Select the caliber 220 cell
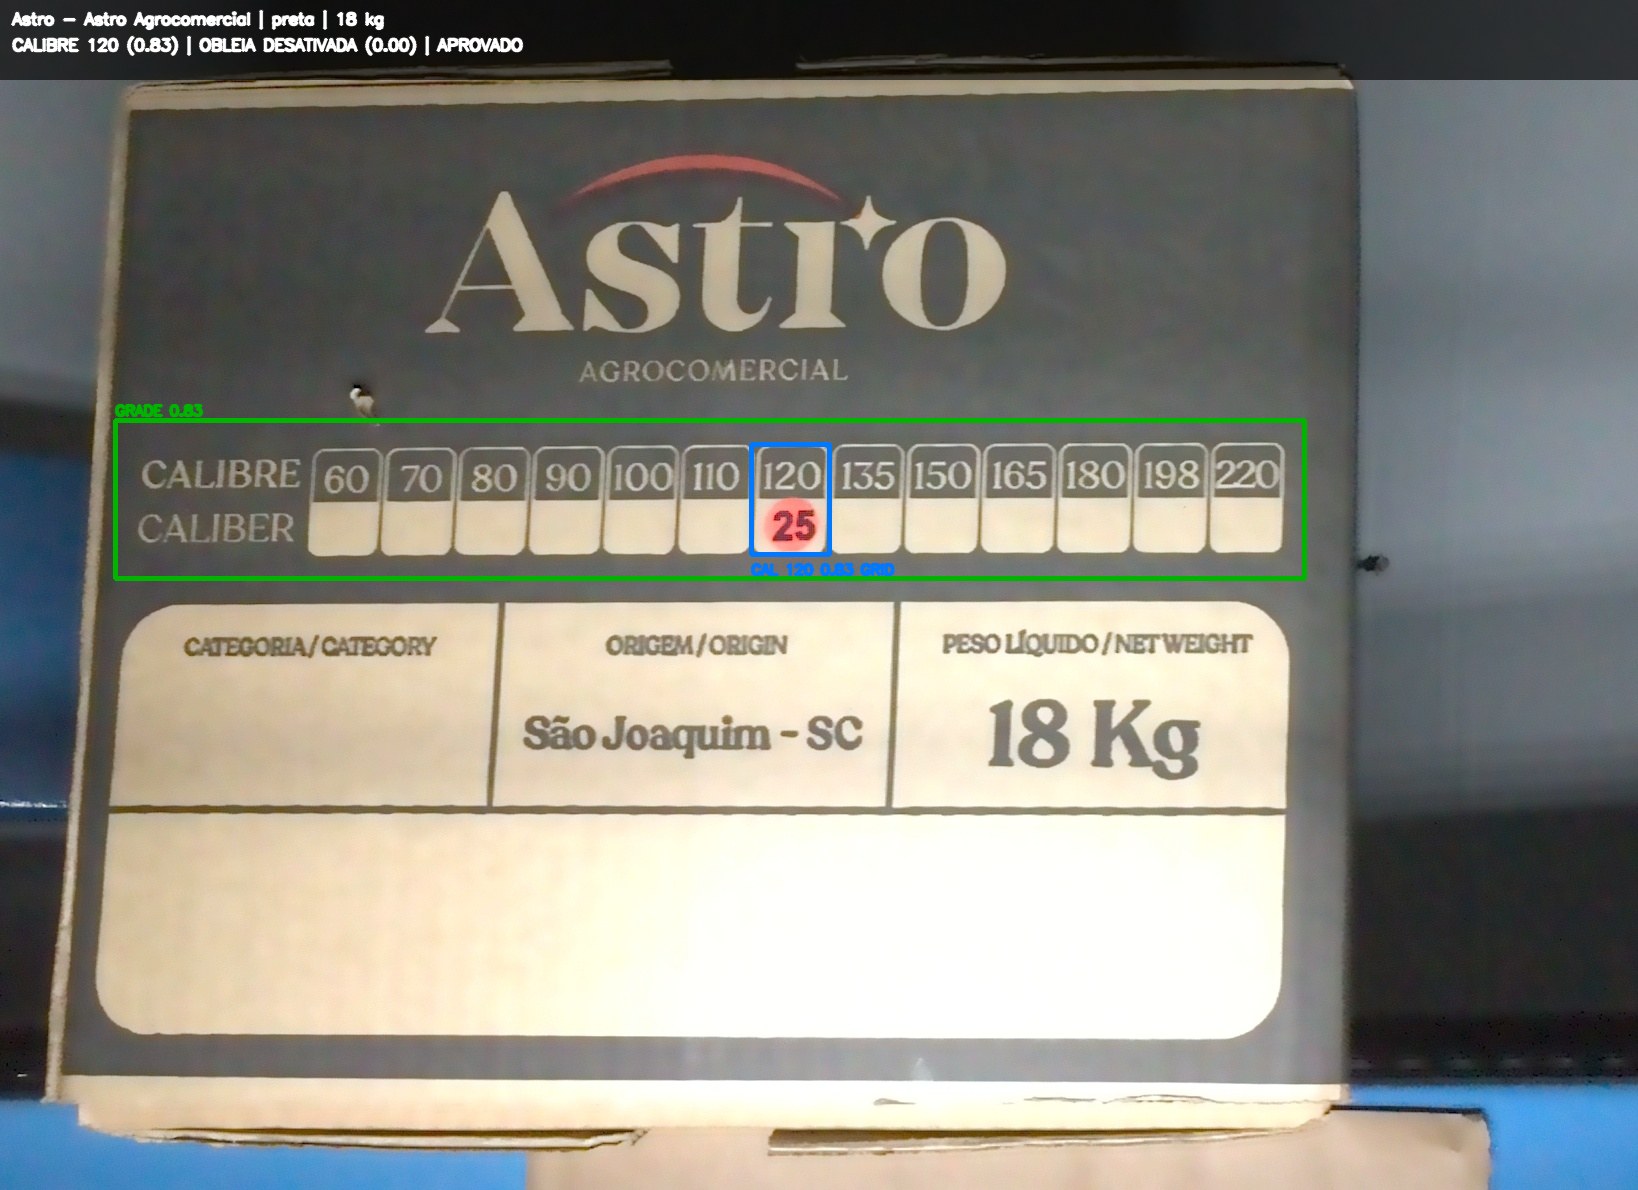The image size is (1638, 1190). (1246, 498)
